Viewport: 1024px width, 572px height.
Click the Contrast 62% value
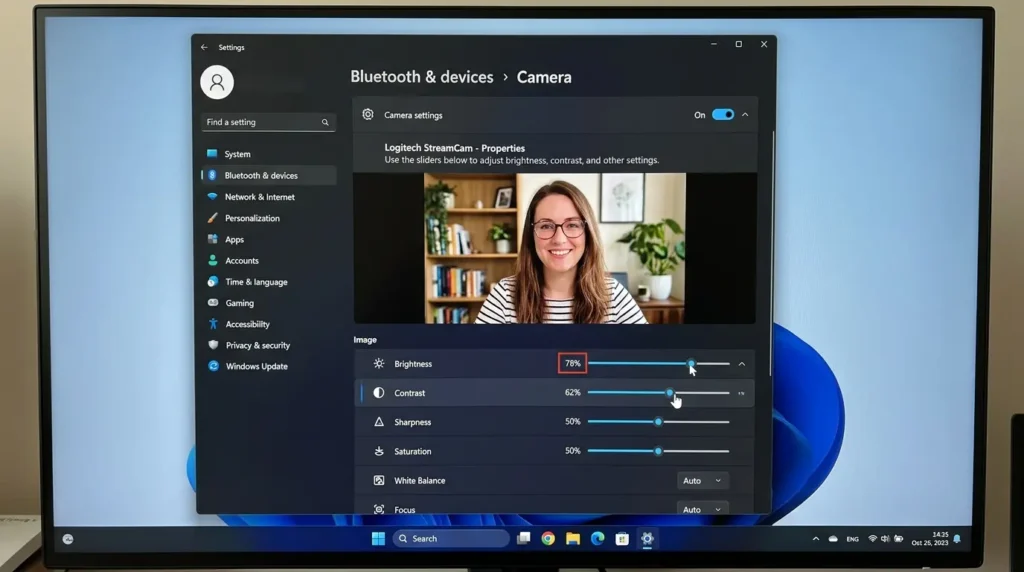coord(573,392)
